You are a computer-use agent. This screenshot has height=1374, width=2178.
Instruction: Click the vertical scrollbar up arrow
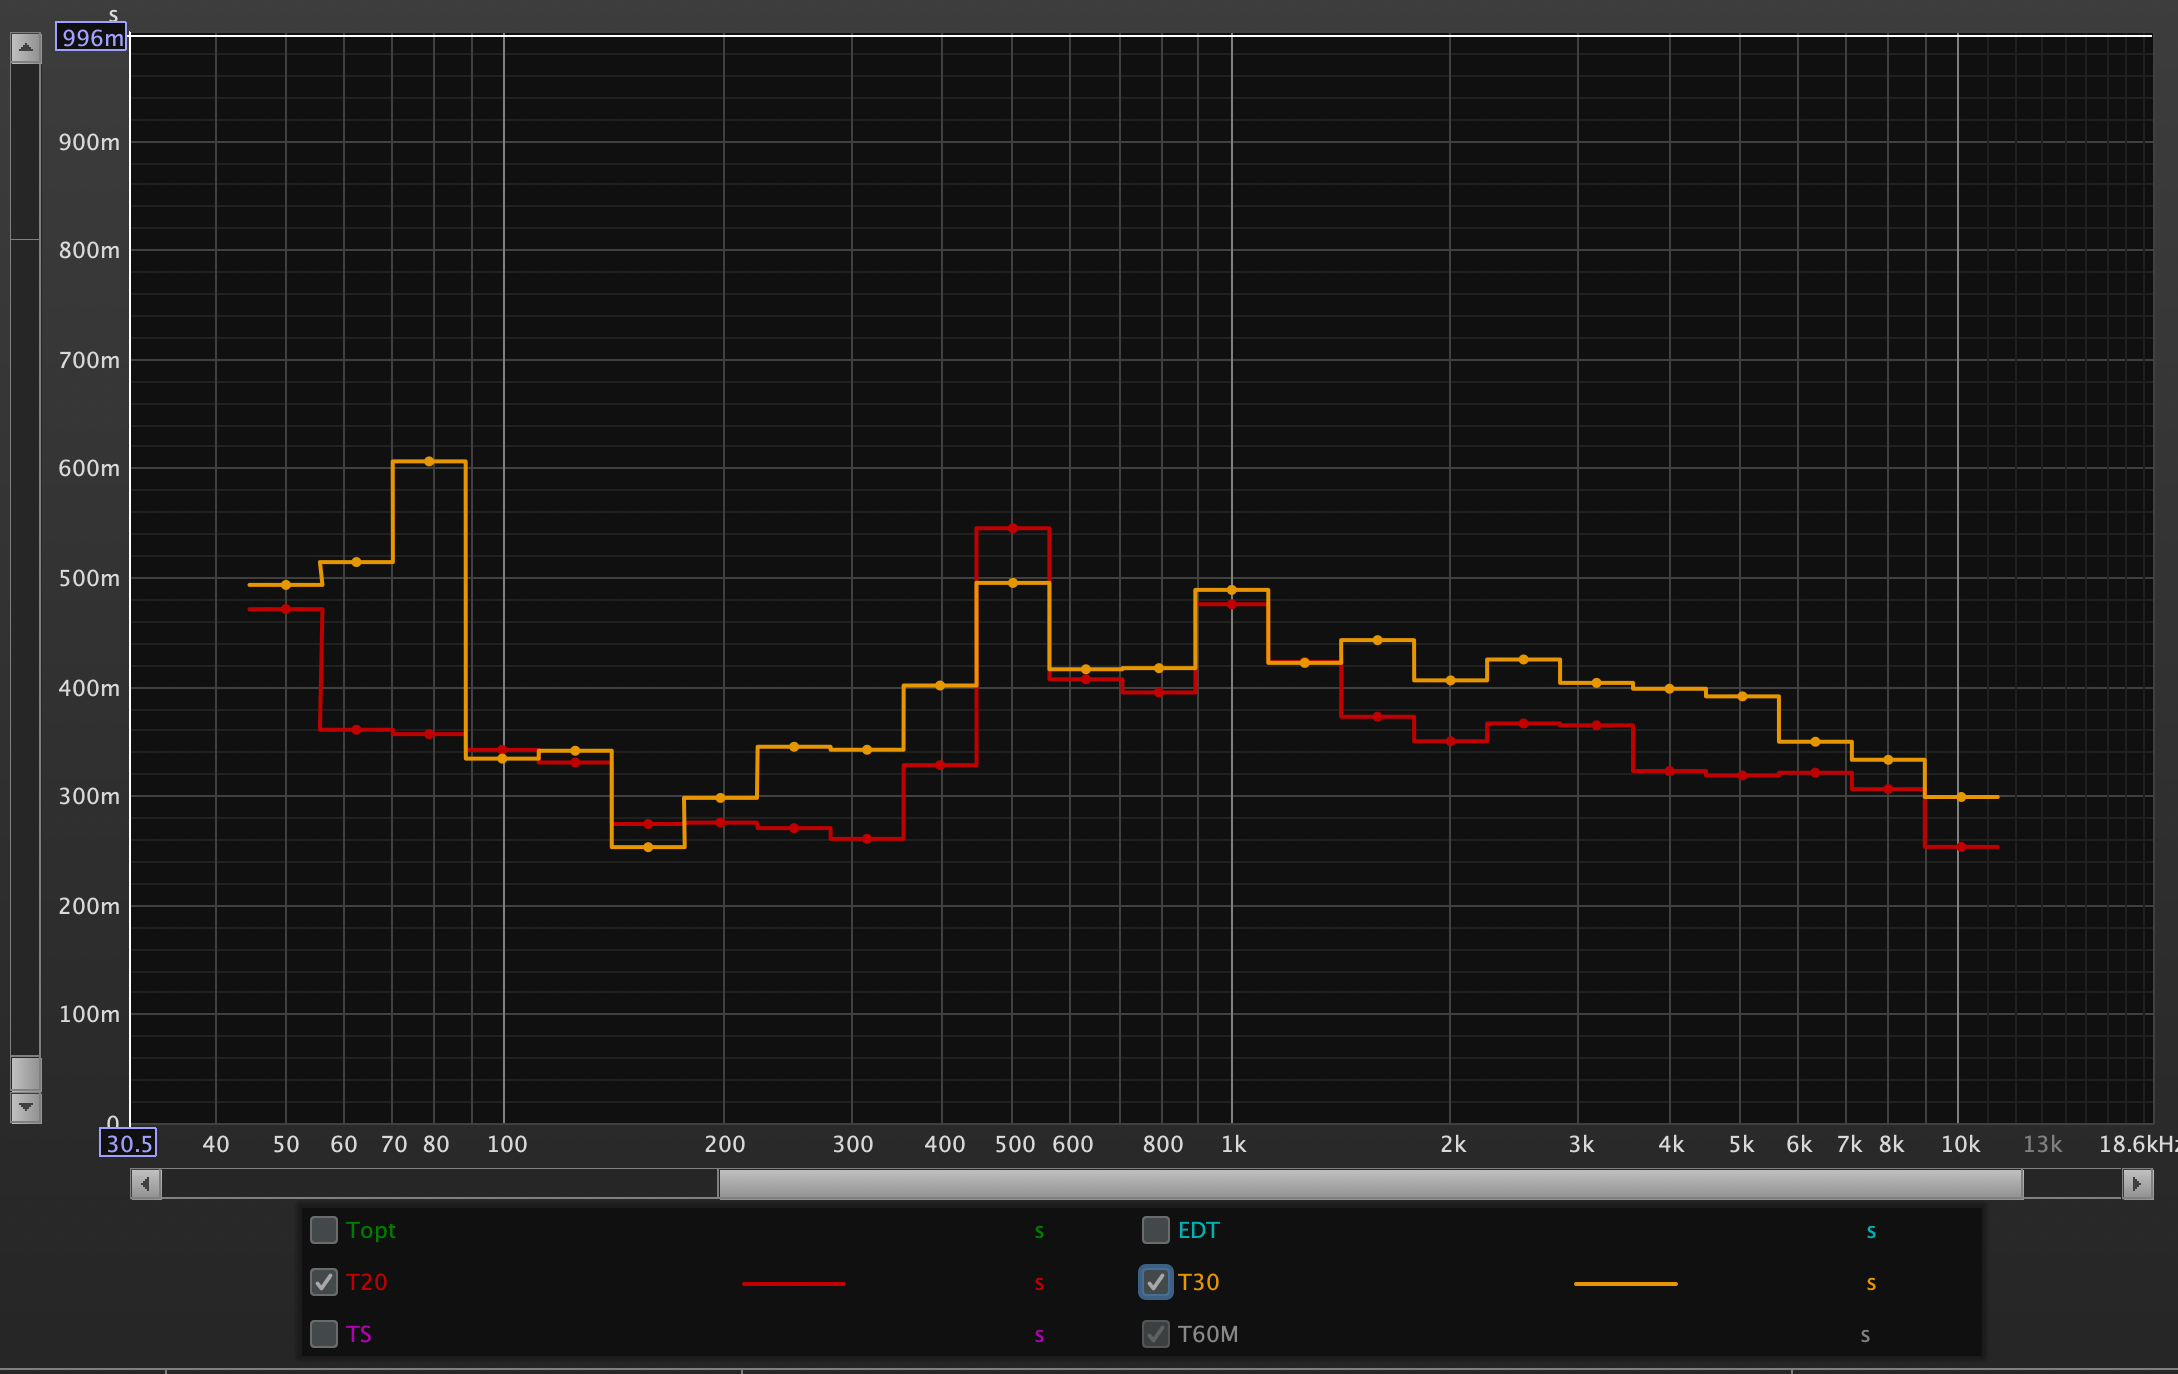click(x=26, y=47)
